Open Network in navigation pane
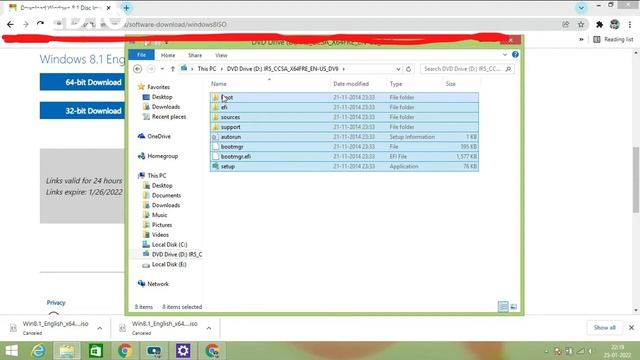Screen dimensions: 640x360 153,284
